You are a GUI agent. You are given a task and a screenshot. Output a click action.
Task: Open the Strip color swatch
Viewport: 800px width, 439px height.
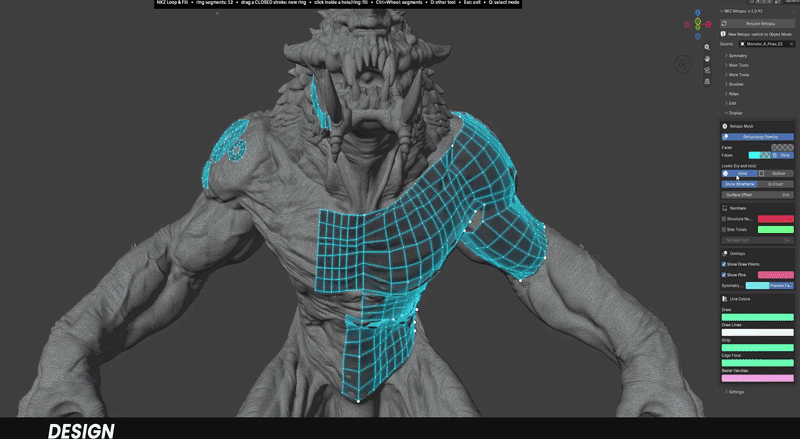pyautogui.click(x=758, y=348)
